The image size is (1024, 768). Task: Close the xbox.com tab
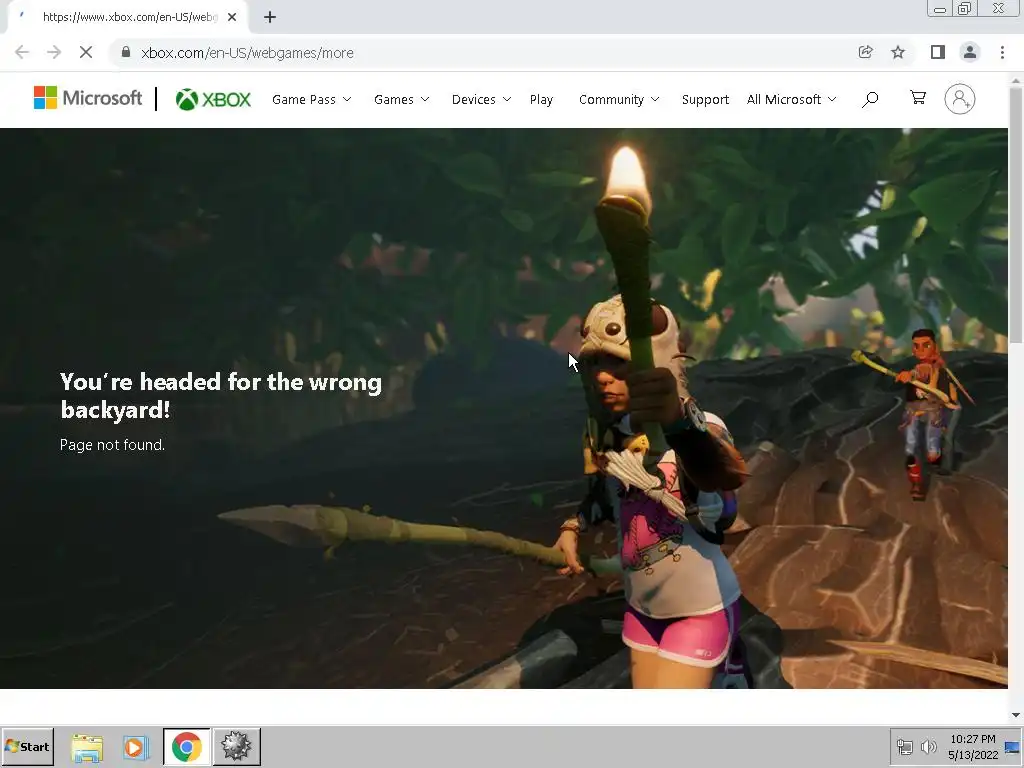(x=232, y=17)
